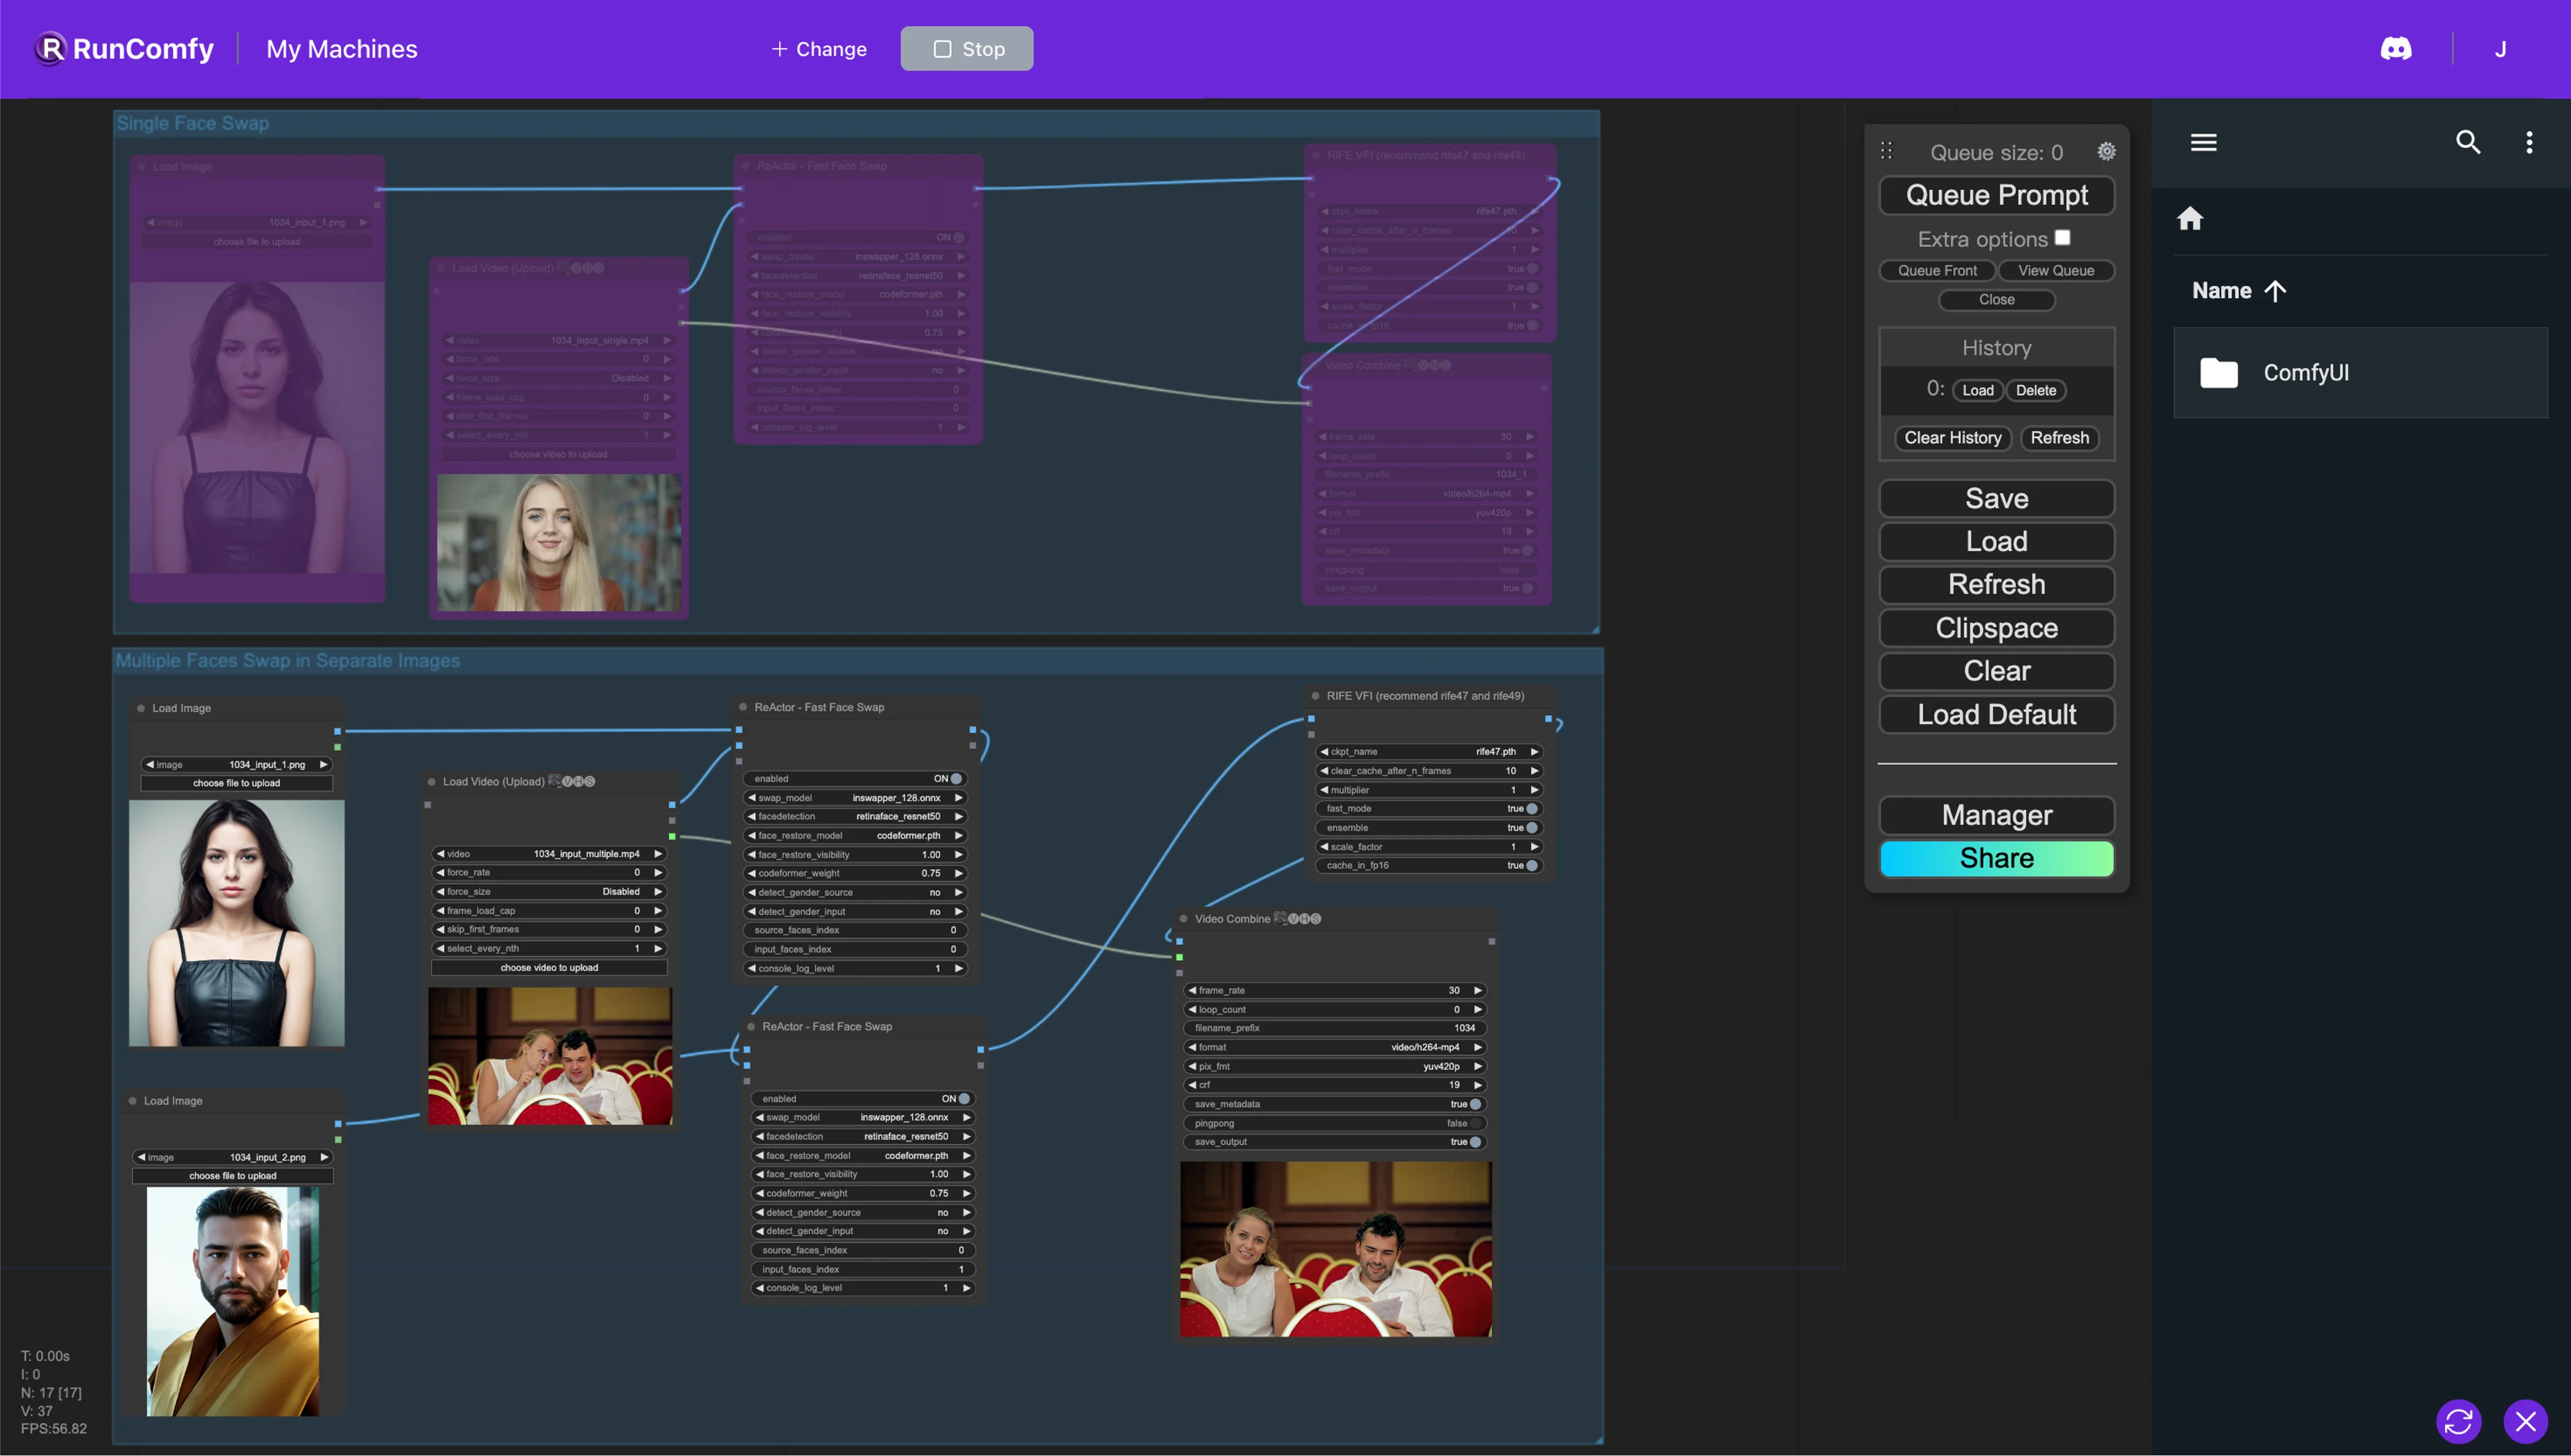
Task: Toggle fast_mode in RIFE VFI node
Action: coord(1531,809)
